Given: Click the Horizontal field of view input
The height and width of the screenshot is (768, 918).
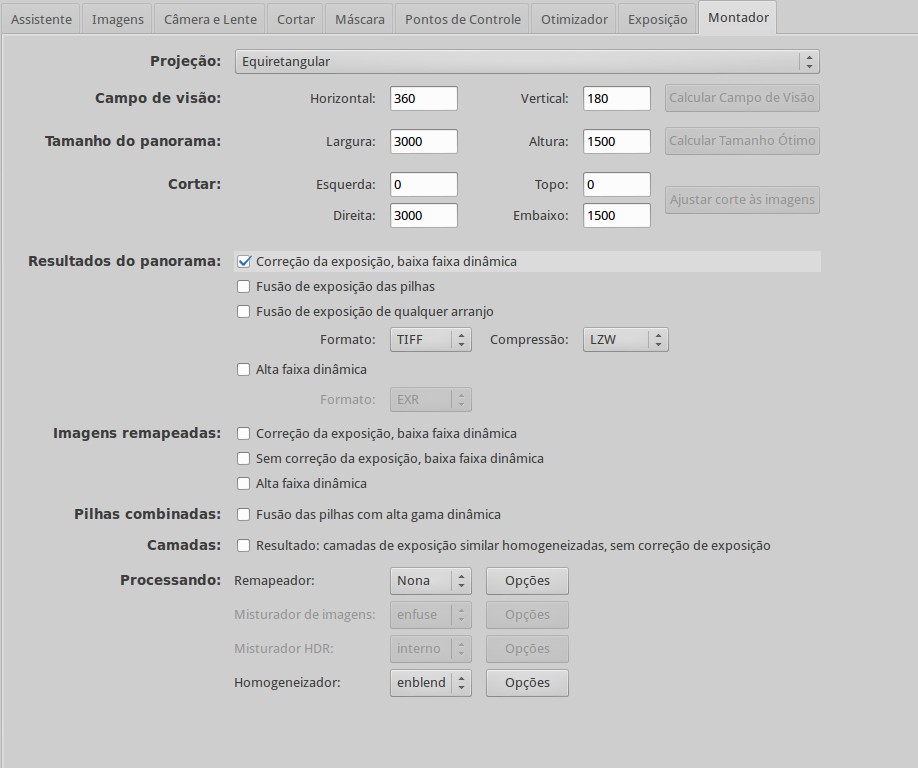Looking at the screenshot, I should click(424, 99).
